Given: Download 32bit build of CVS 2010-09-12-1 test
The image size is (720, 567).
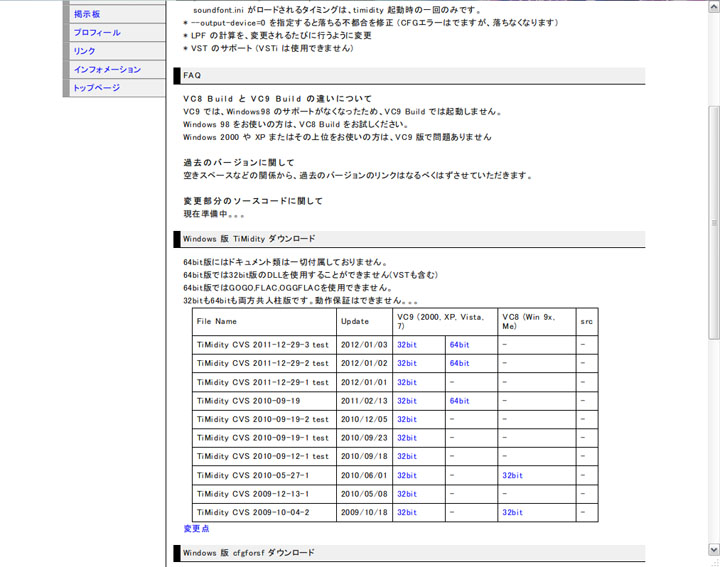Looking at the screenshot, I should pos(407,456).
